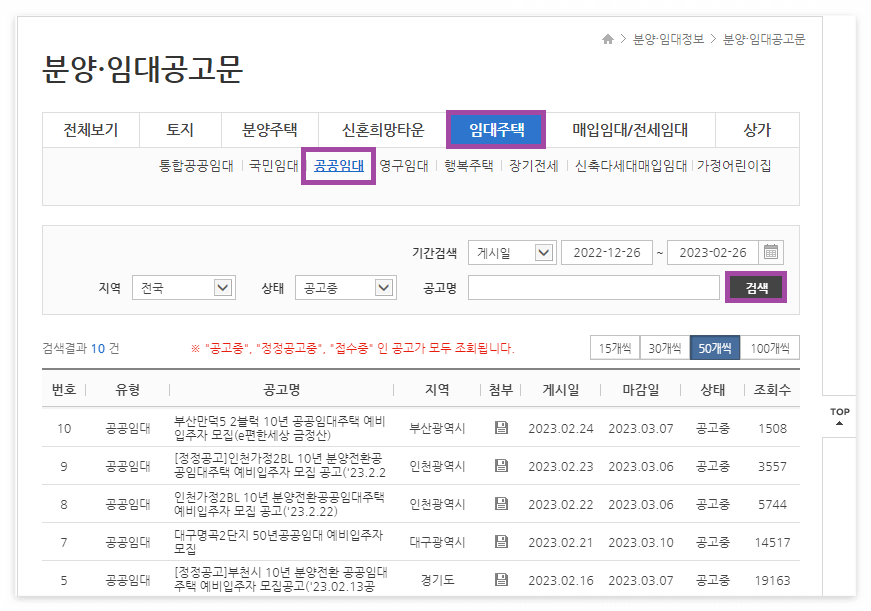
Task: Switch to the 신혼희망타운 tab
Action: [x=385, y=130]
